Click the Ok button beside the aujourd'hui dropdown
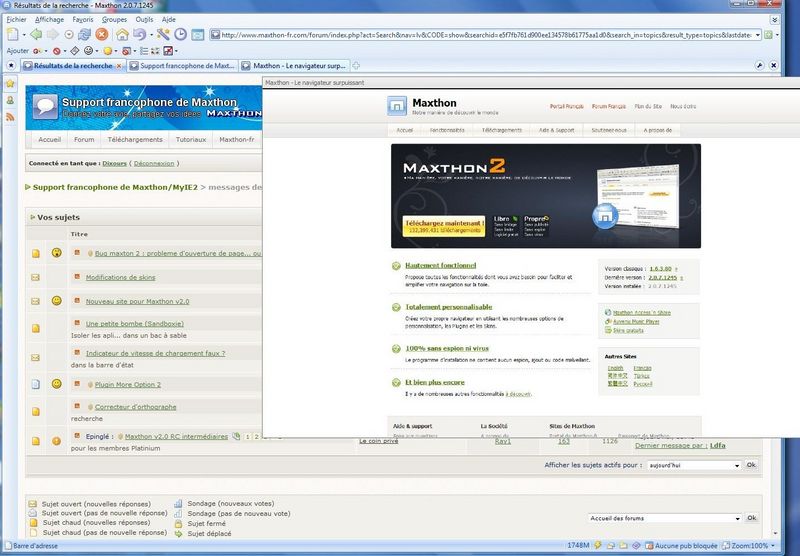Image resolution: width=800 pixels, height=556 pixels. 751,465
